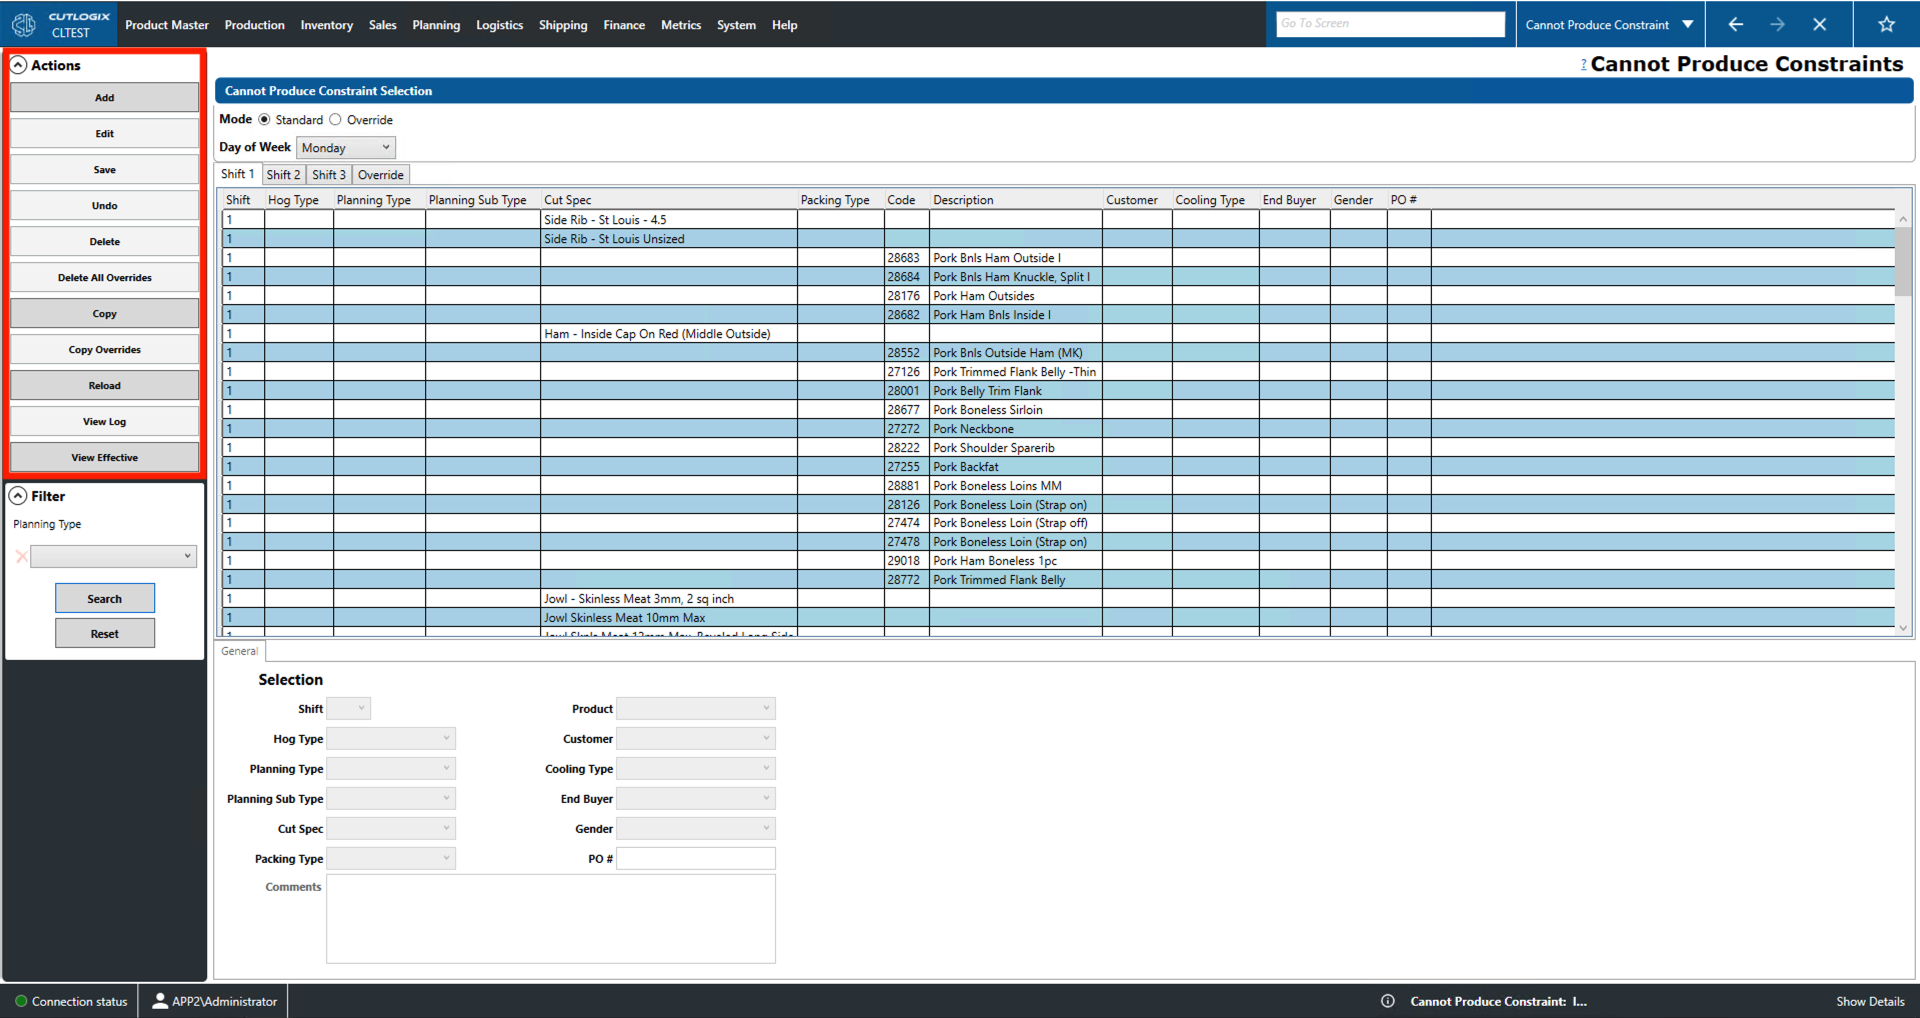1920x1018 pixels.
Task: Collapse the Filter section
Action: tap(19, 495)
